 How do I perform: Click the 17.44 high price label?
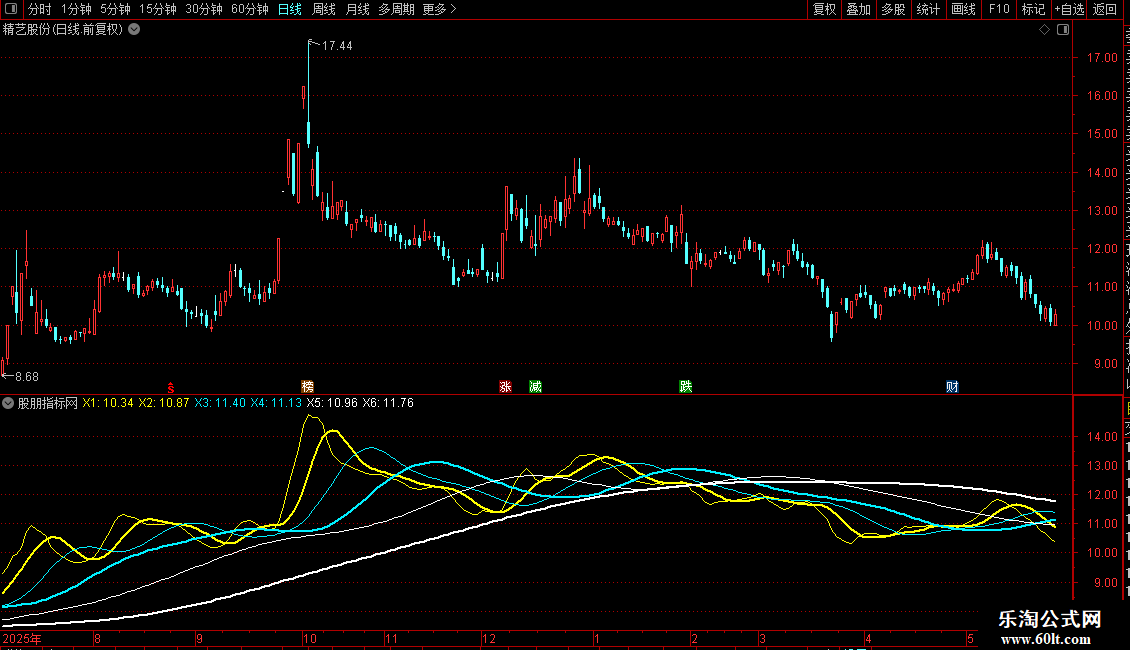pos(337,45)
